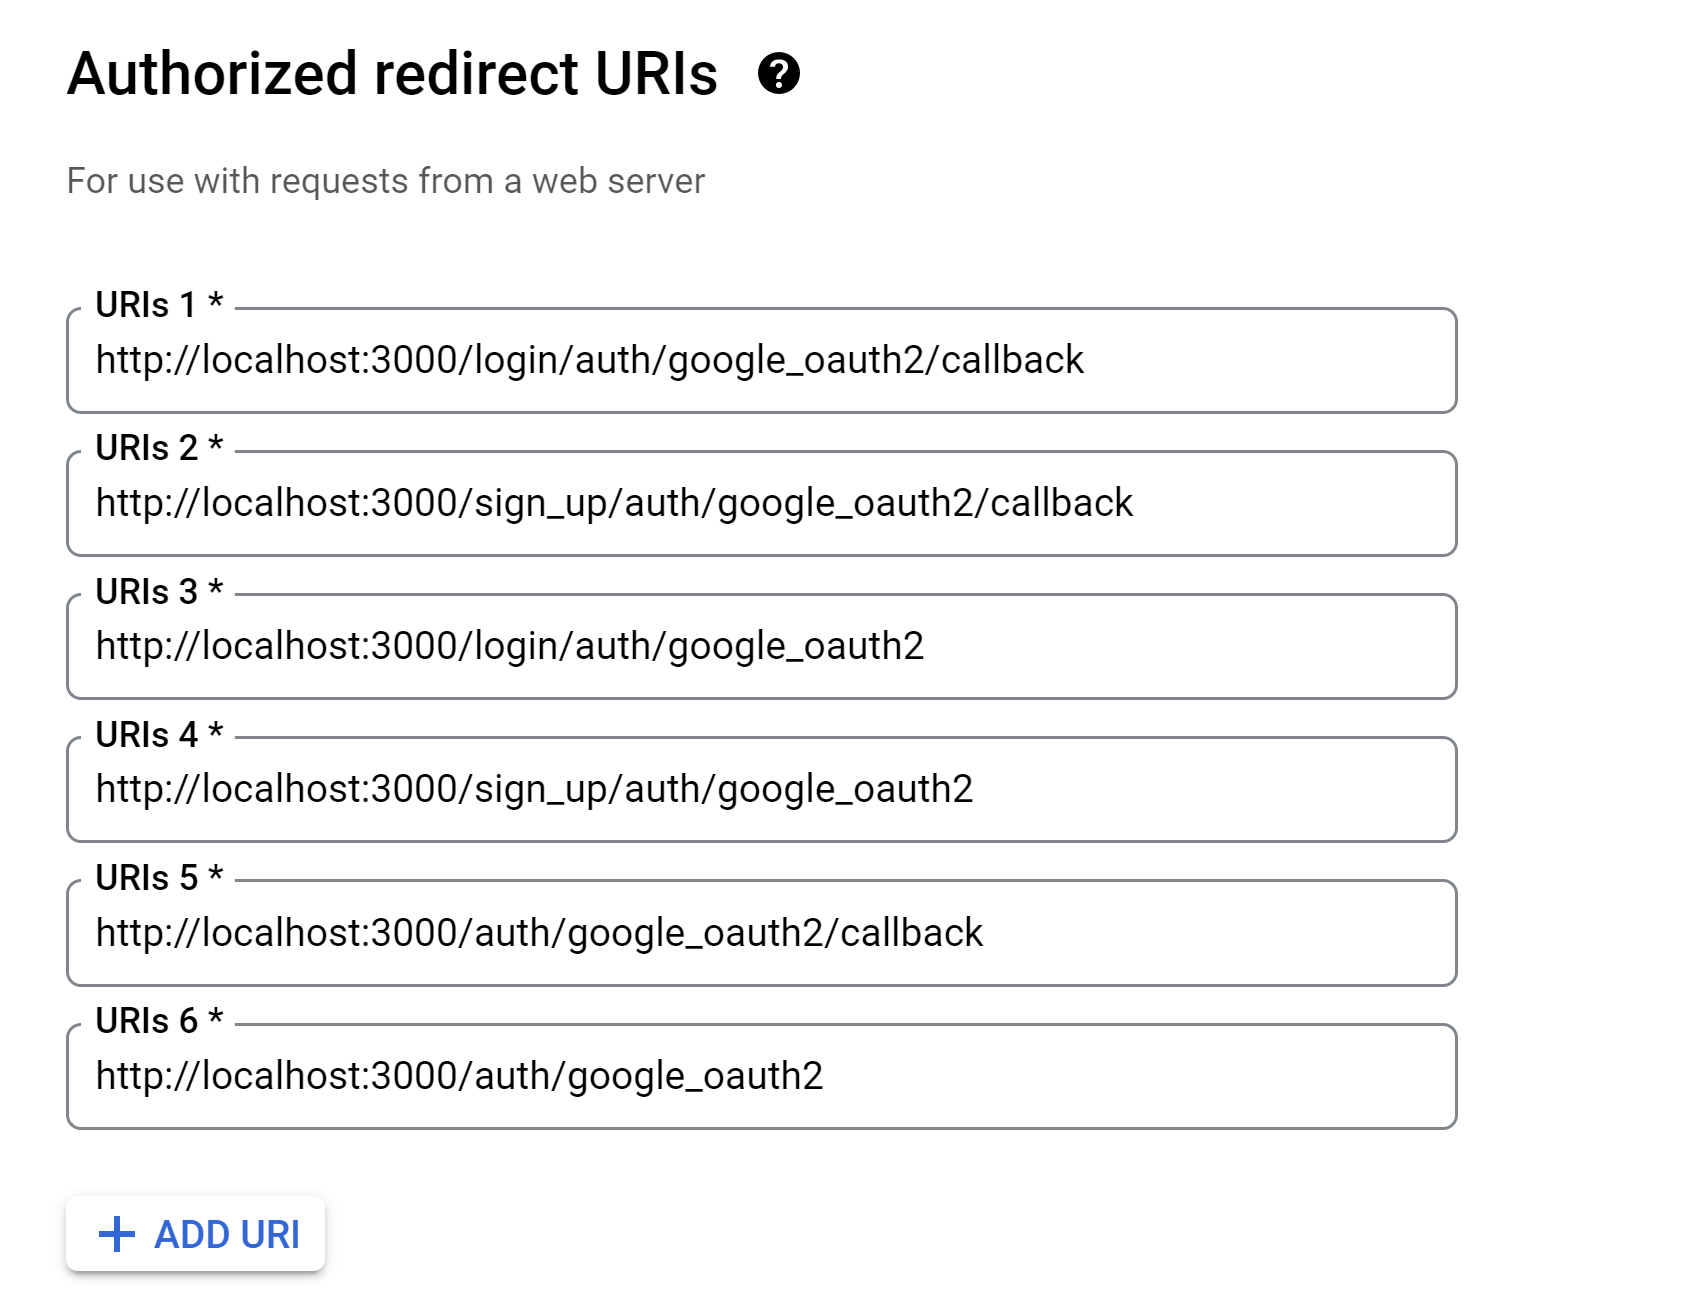Click into the URIs 3 input field

[760, 646]
